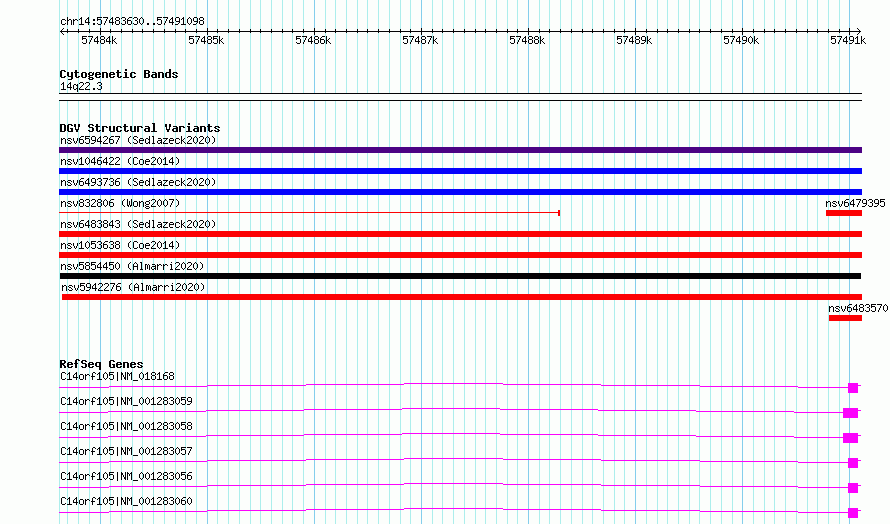Click the nsv6483570 variant label
This screenshot has height=524, width=890.
pyautogui.click(x=858, y=308)
